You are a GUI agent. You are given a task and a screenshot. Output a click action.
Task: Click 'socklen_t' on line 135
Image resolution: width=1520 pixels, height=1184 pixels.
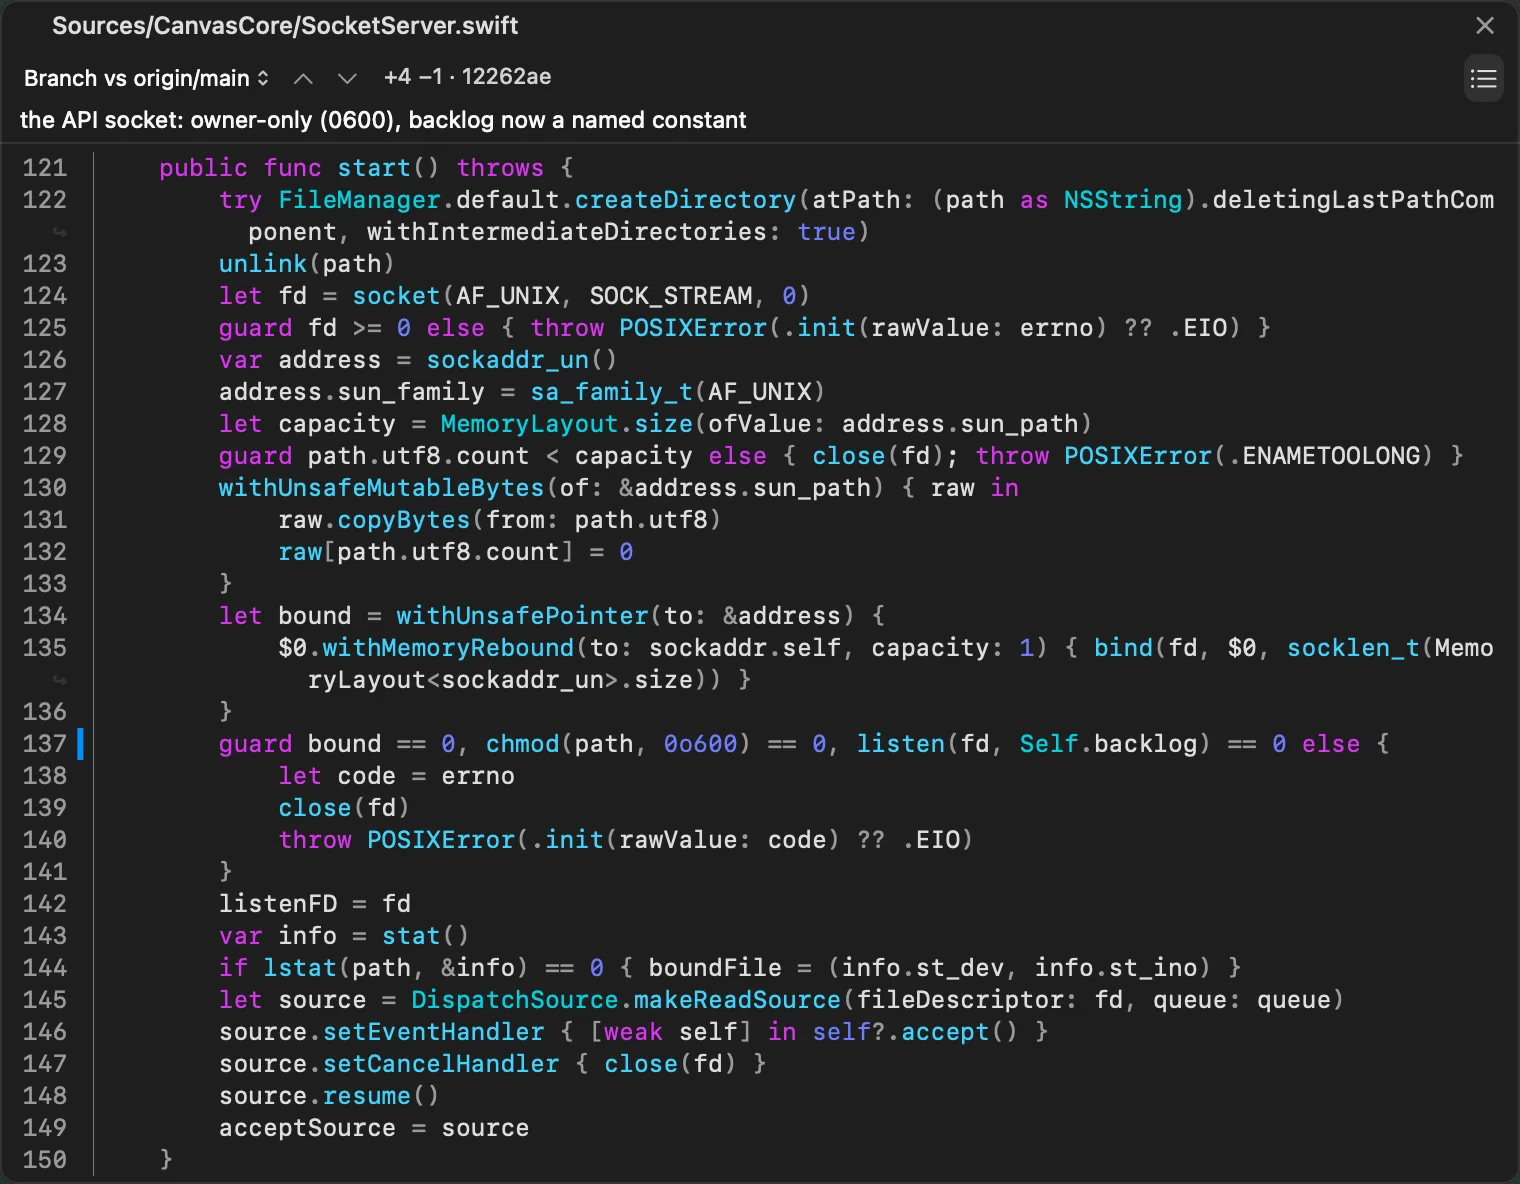point(1354,648)
